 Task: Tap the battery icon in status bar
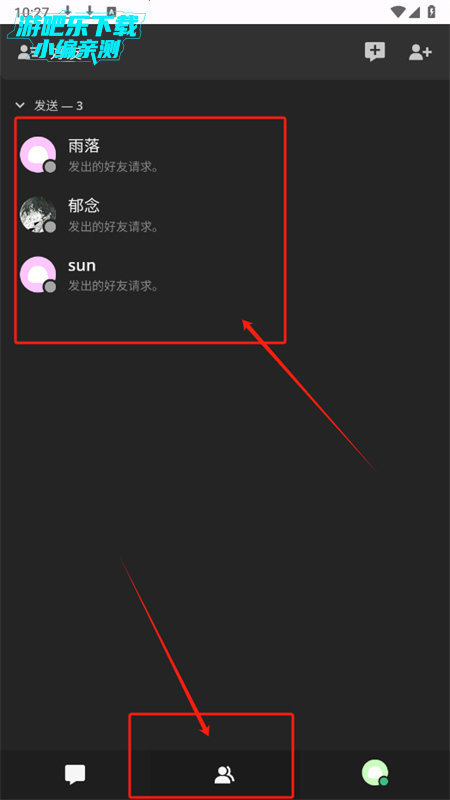432,11
